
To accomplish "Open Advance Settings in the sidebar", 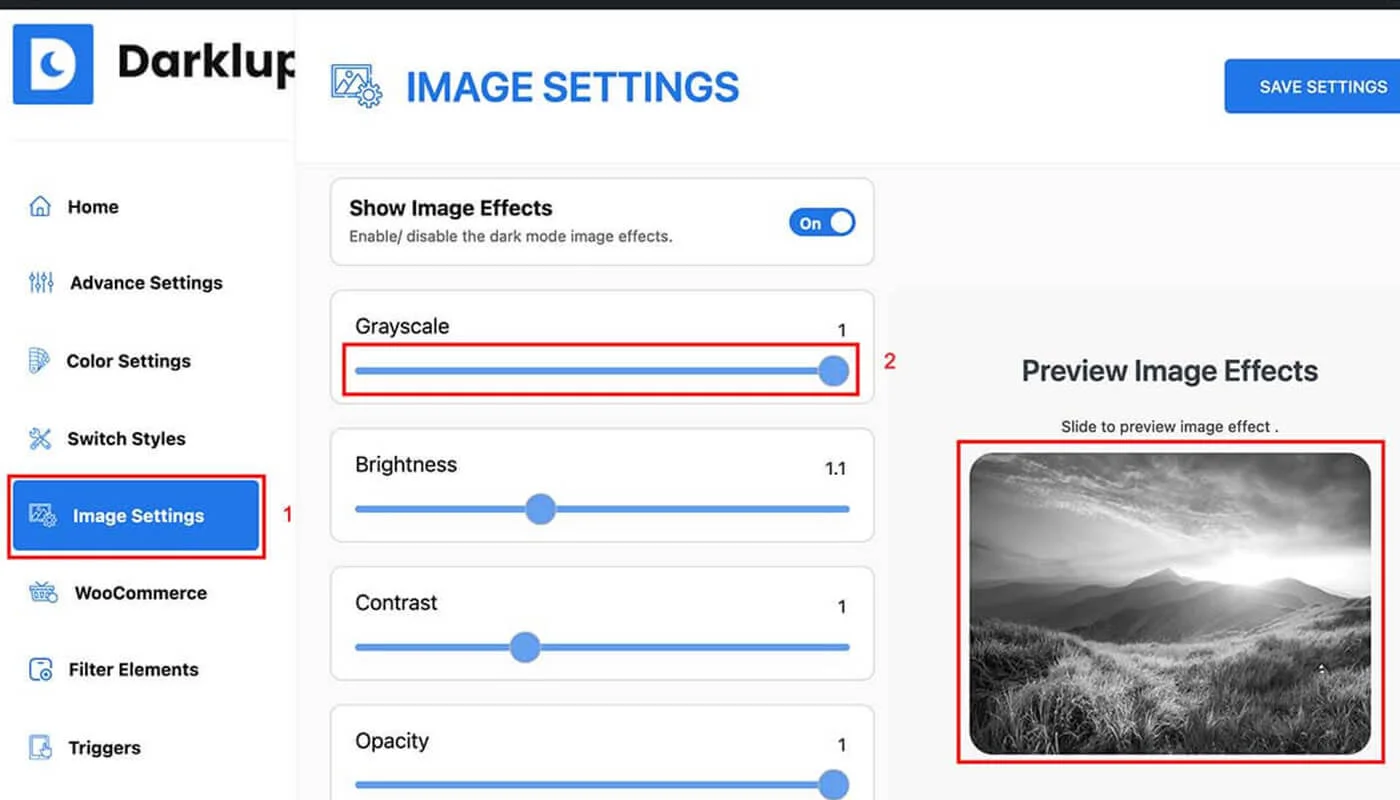I will click(146, 283).
